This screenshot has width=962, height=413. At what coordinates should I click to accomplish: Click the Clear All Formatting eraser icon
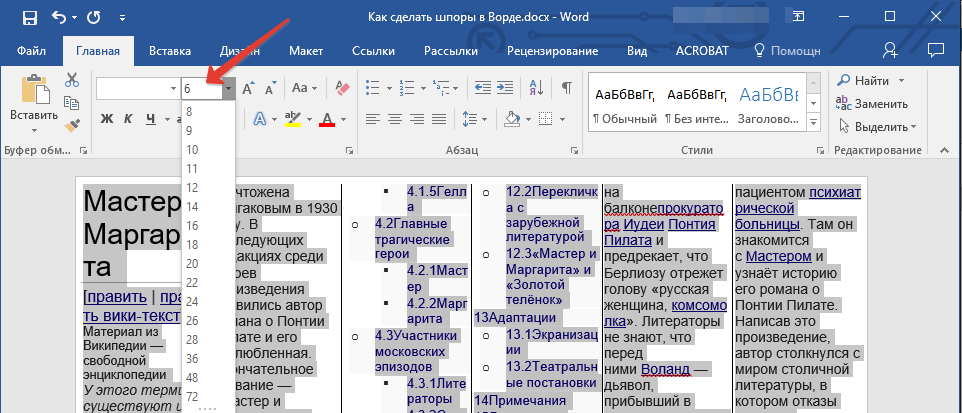click(x=342, y=88)
